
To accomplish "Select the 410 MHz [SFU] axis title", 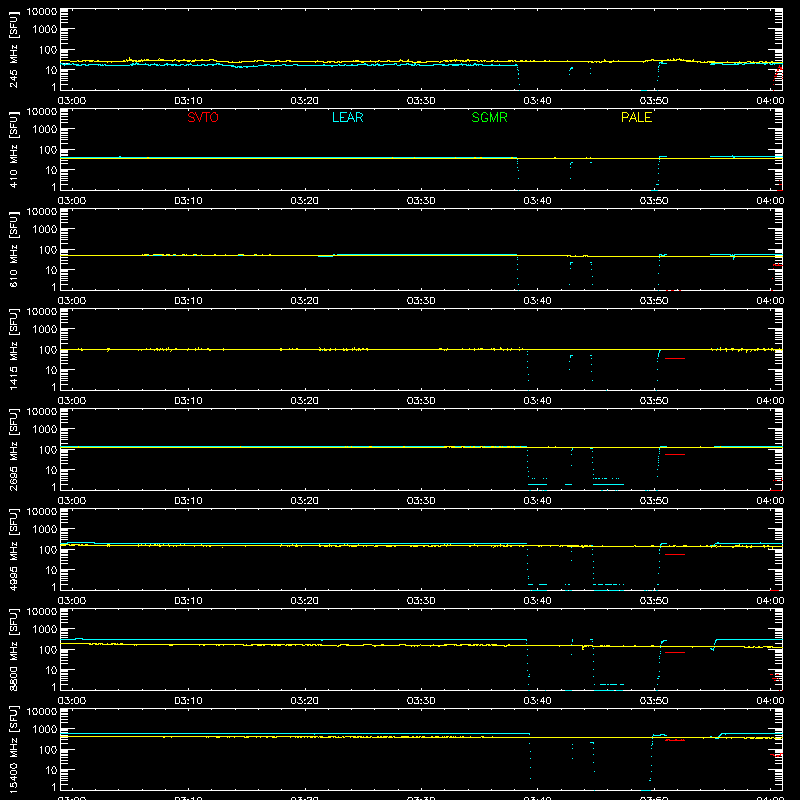I will tap(14, 150).
